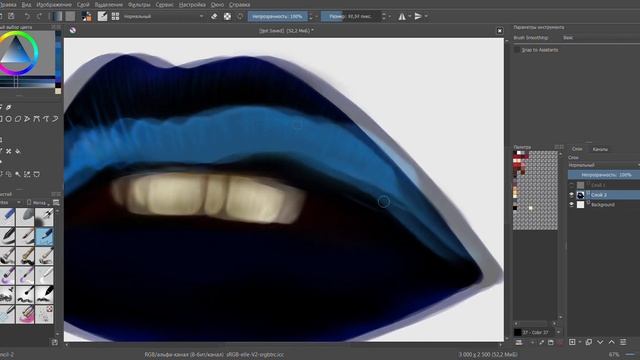Open the Brush Smoothing dropdown
The height and width of the screenshot is (360, 640).
600,38
